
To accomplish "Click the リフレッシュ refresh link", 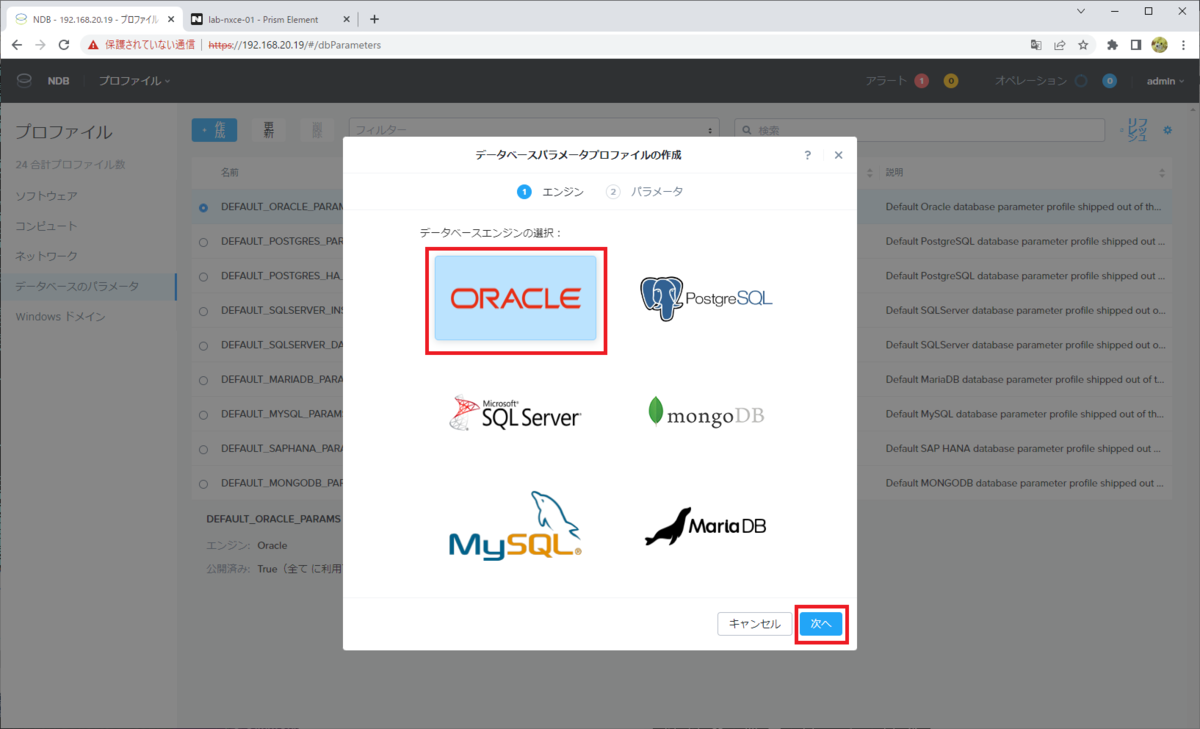I will (1137, 130).
